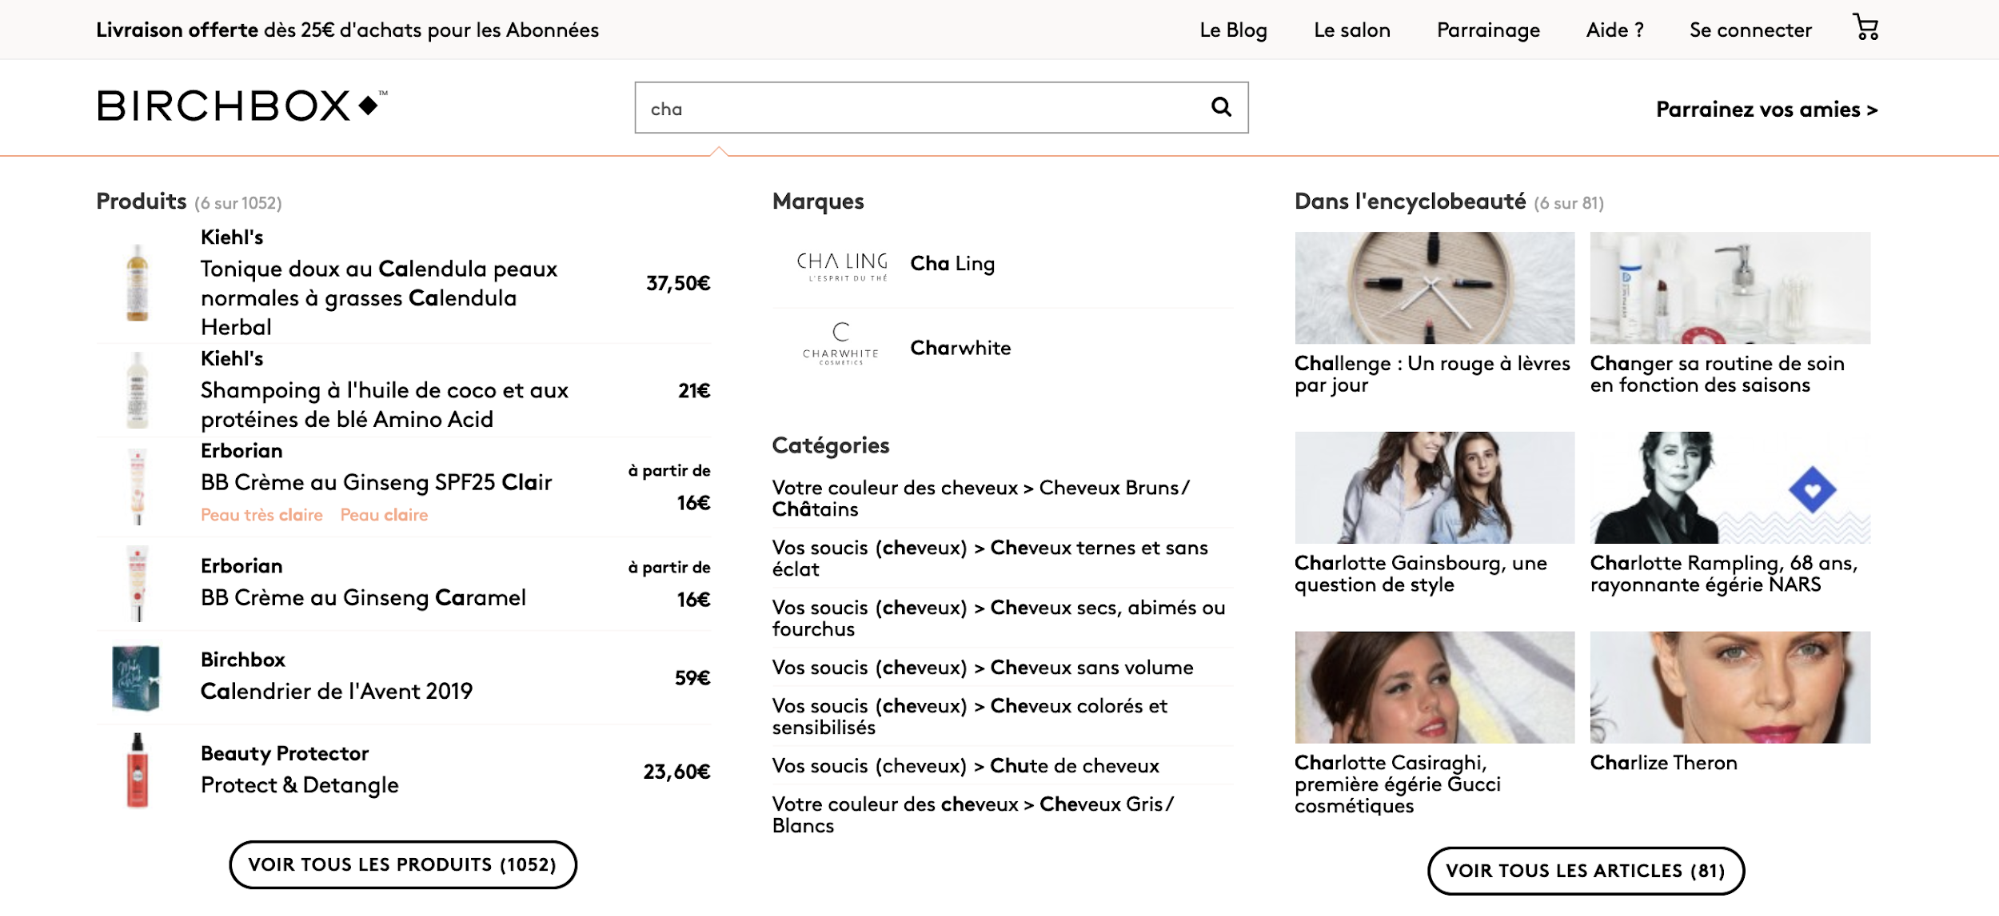Open Le salon menu item
Screen dimensions: 1999x916
pyautogui.click(x=1352, y=30)
